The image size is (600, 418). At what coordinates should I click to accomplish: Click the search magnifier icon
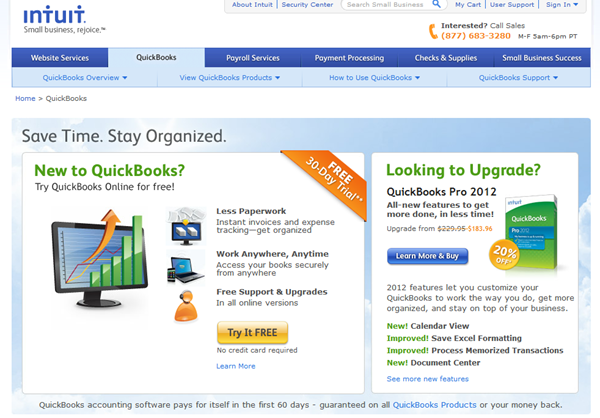436,4
